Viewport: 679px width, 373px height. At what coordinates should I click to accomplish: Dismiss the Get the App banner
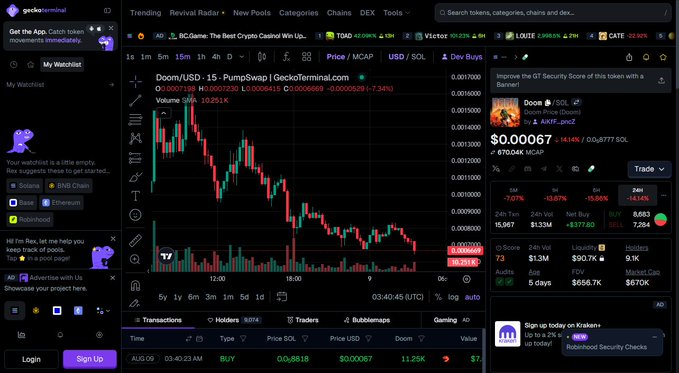[x=111, y=28]
